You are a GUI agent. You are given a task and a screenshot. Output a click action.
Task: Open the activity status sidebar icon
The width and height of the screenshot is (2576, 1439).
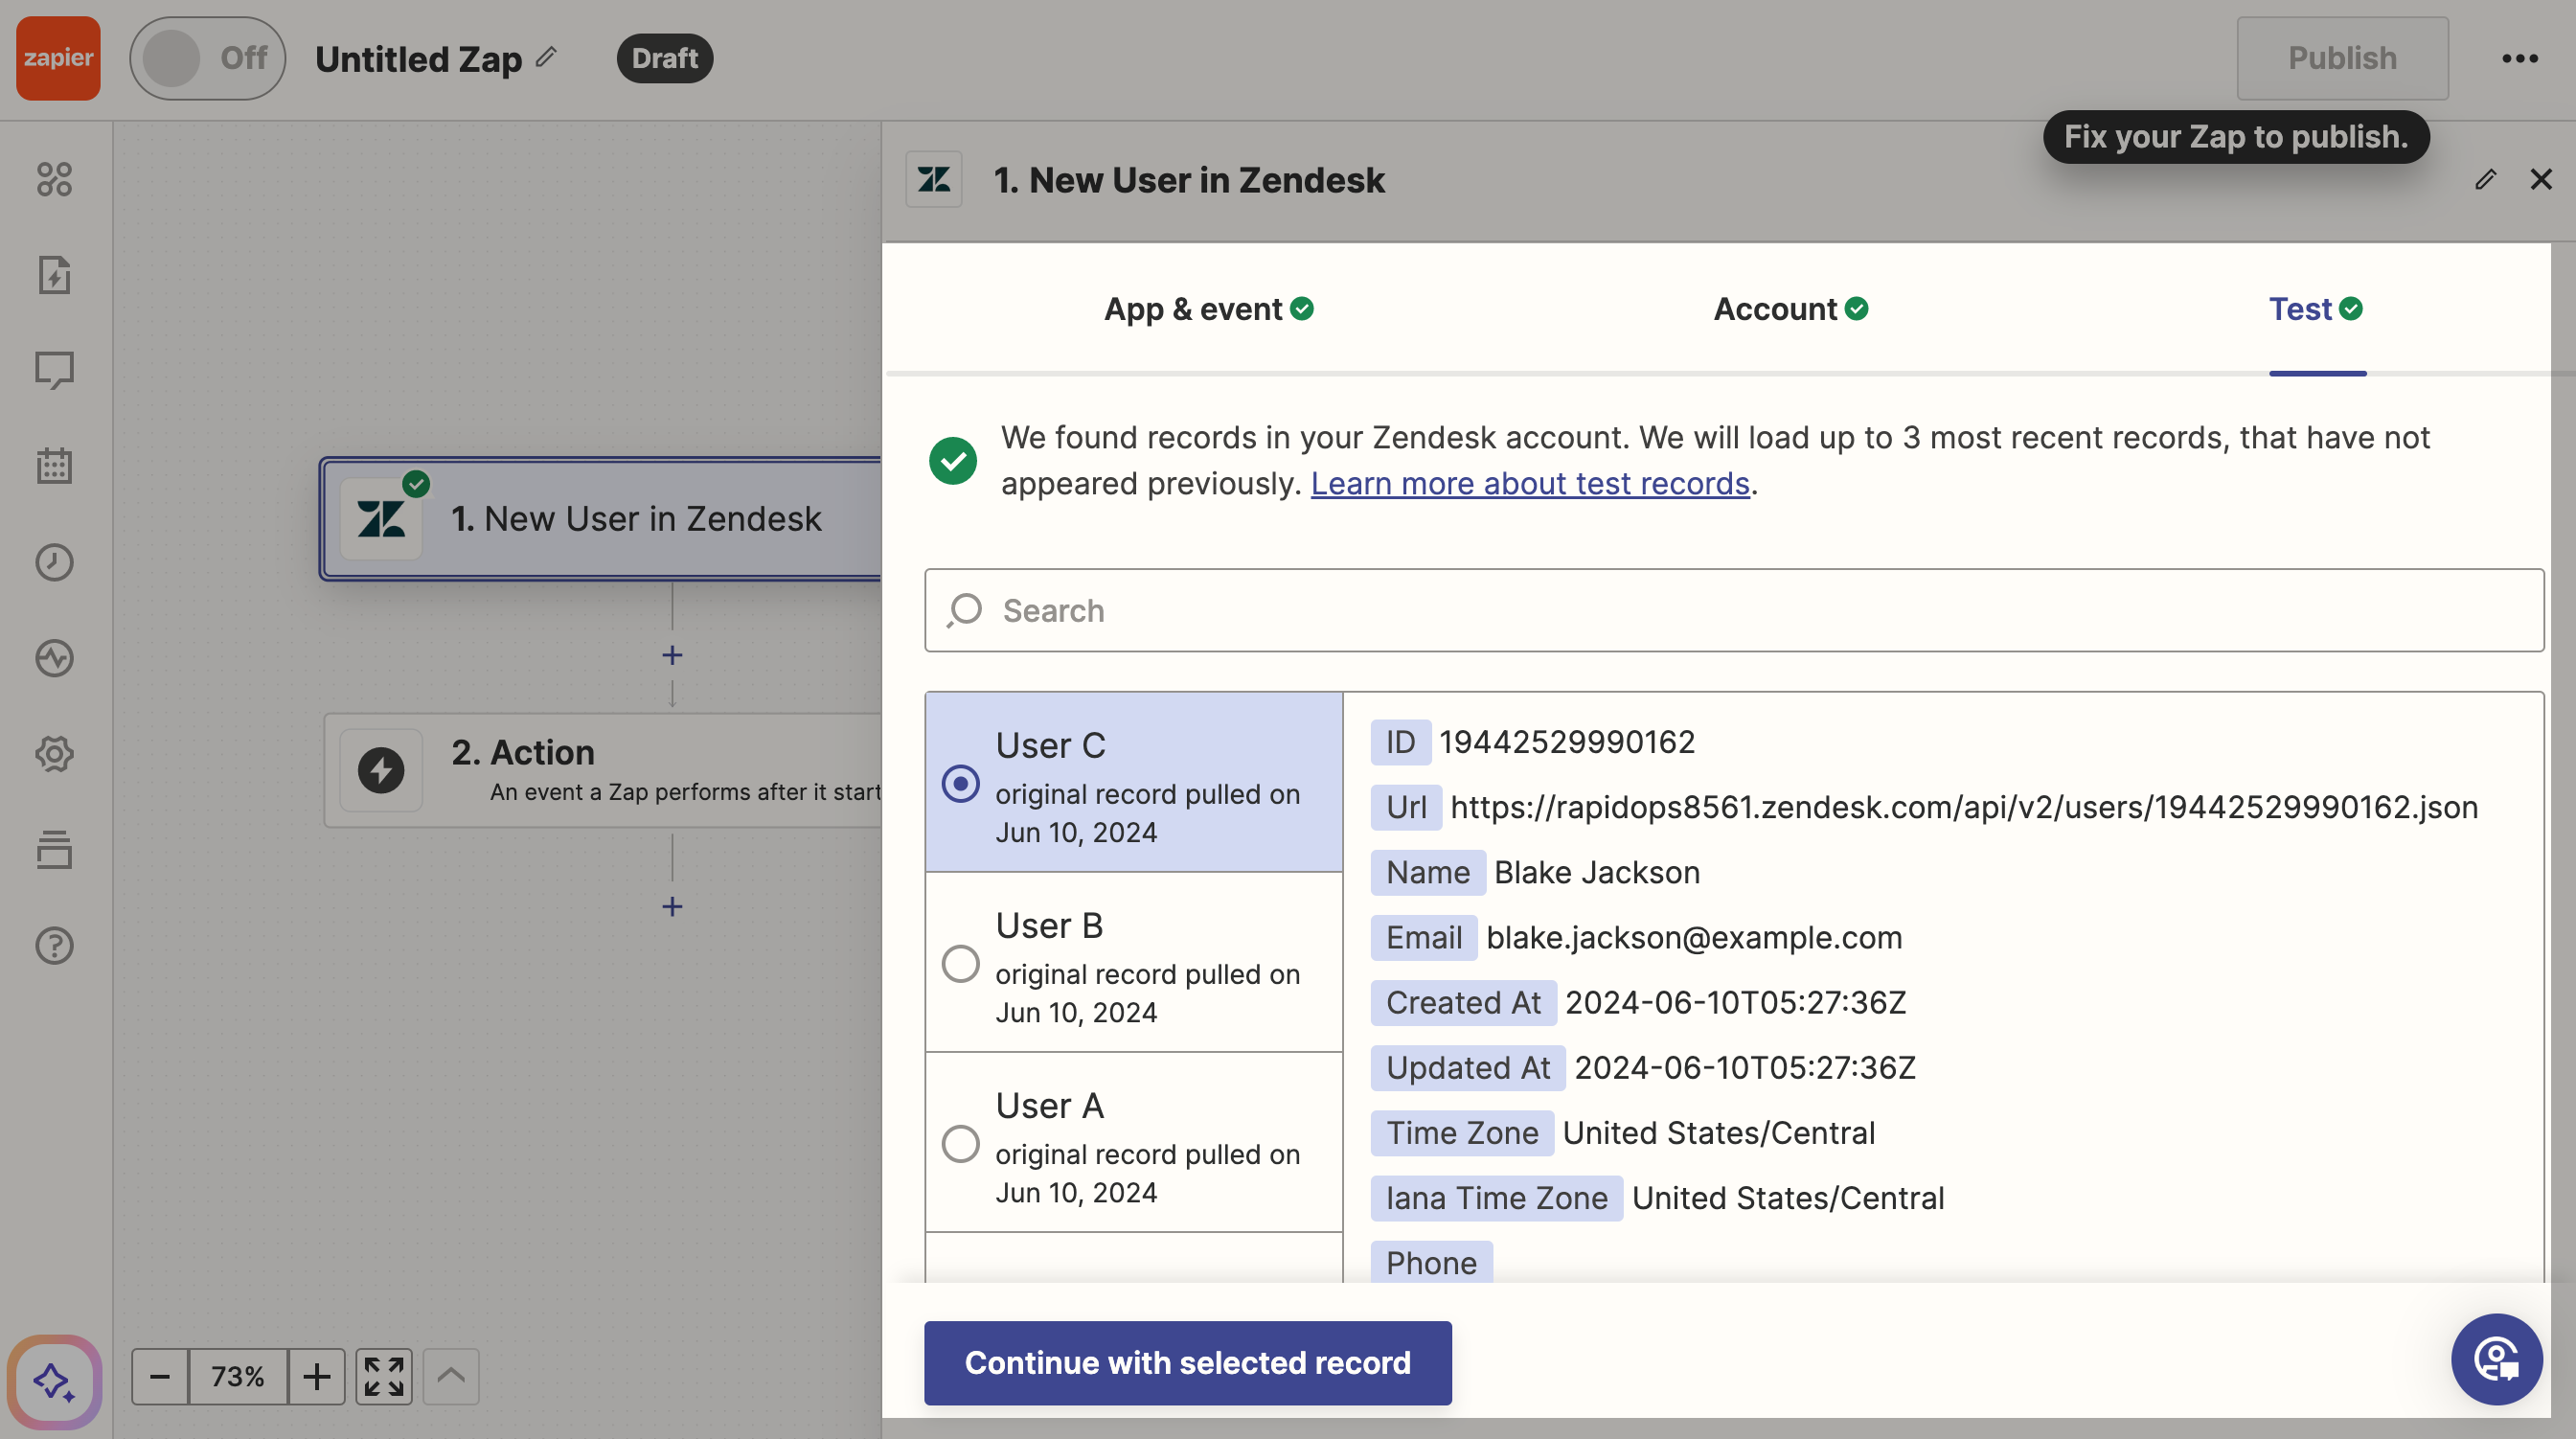(54, 658)
